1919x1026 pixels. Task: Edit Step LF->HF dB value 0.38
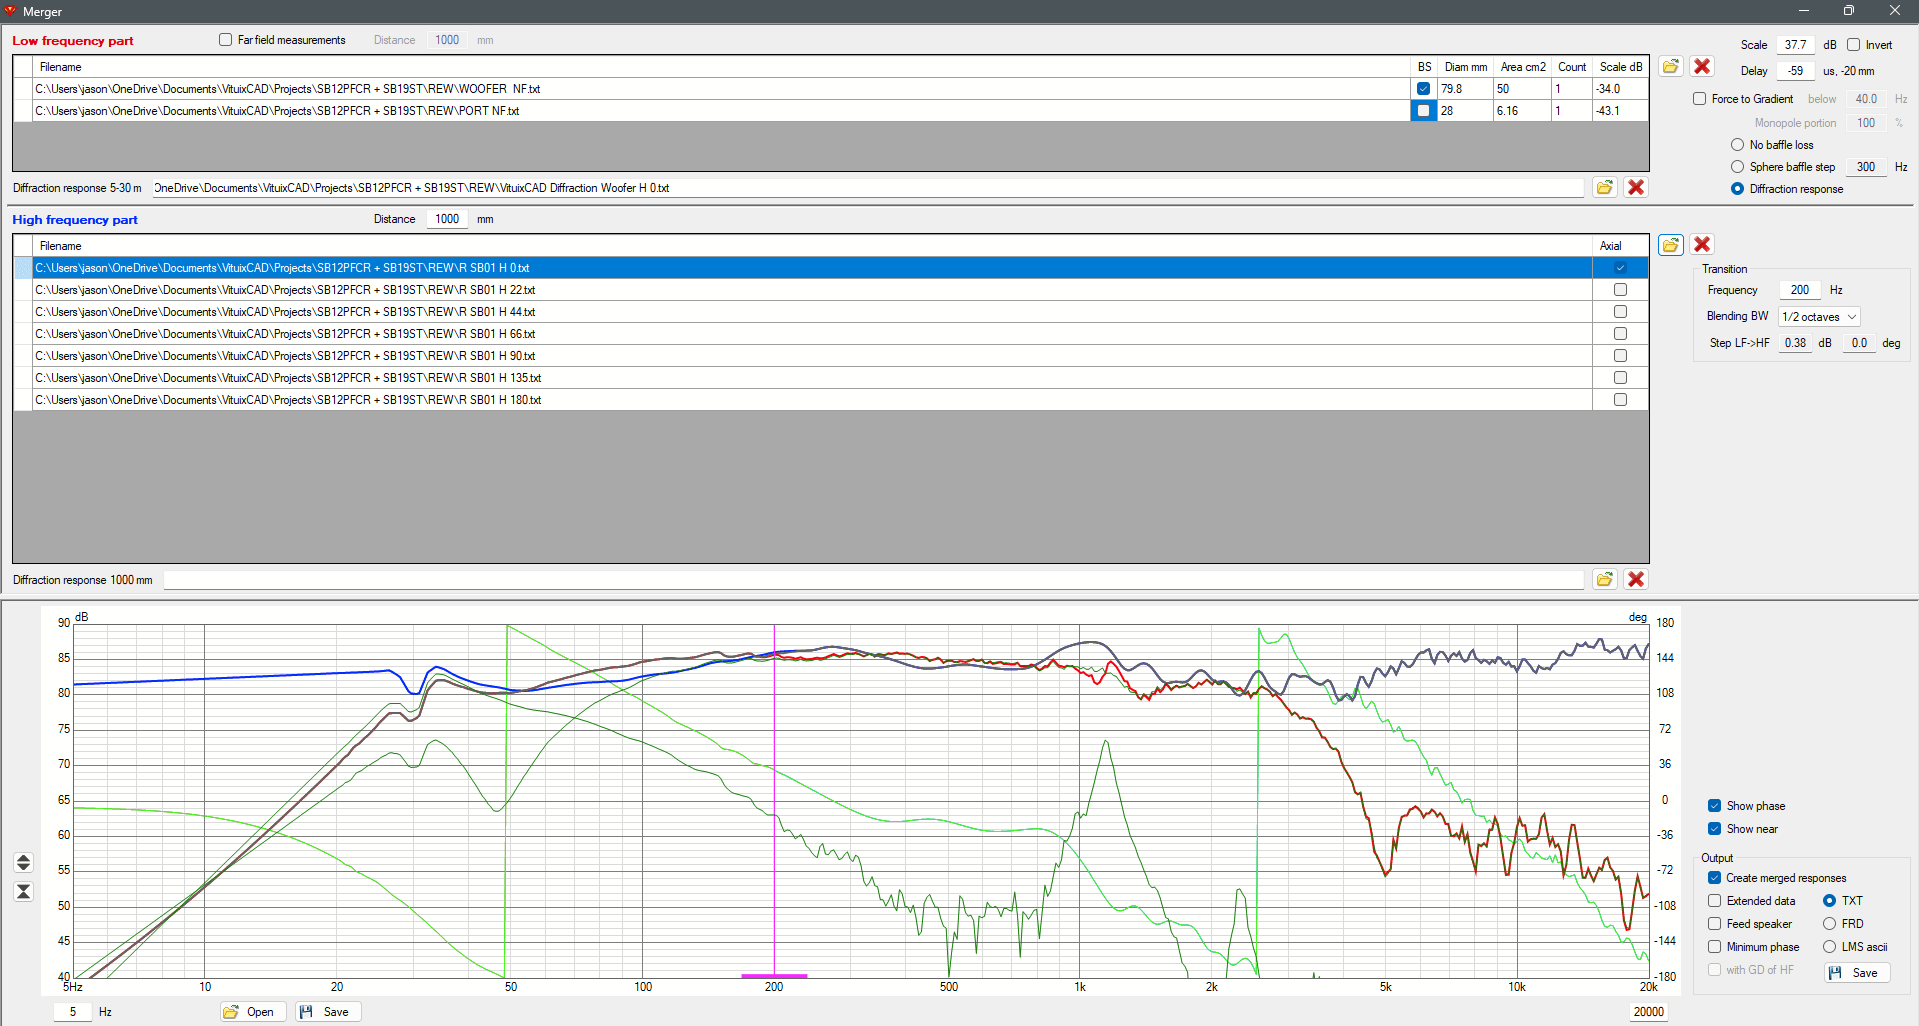tap(1796, 343)
